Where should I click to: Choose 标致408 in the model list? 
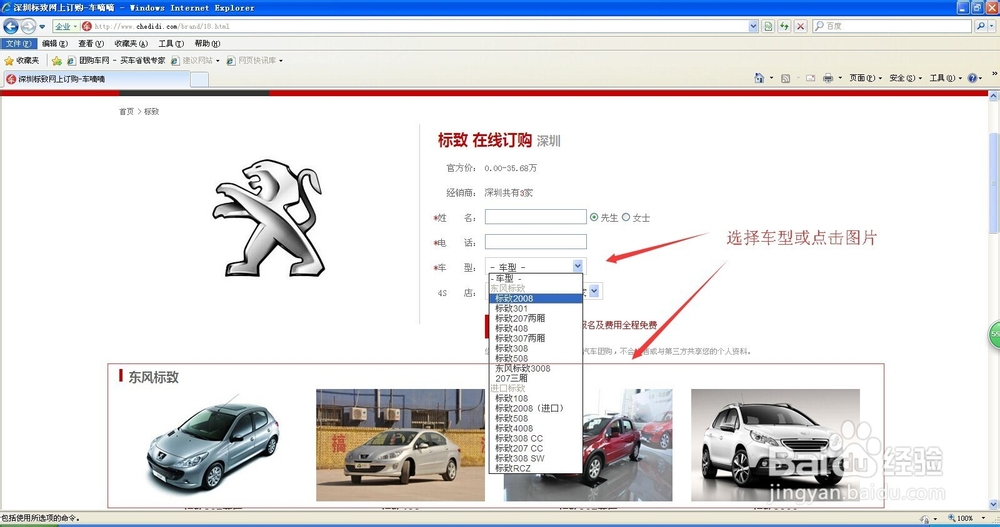click(x=536, y=329)
